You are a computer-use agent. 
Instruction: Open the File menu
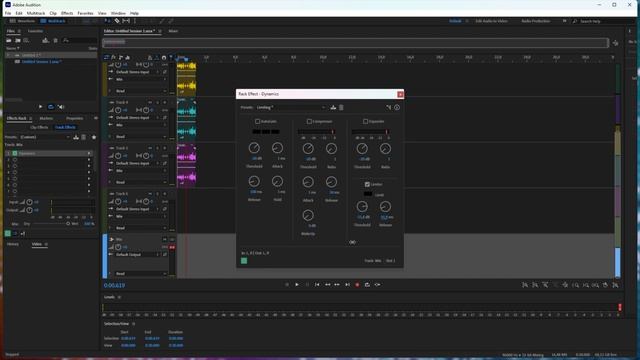point(8,13)
